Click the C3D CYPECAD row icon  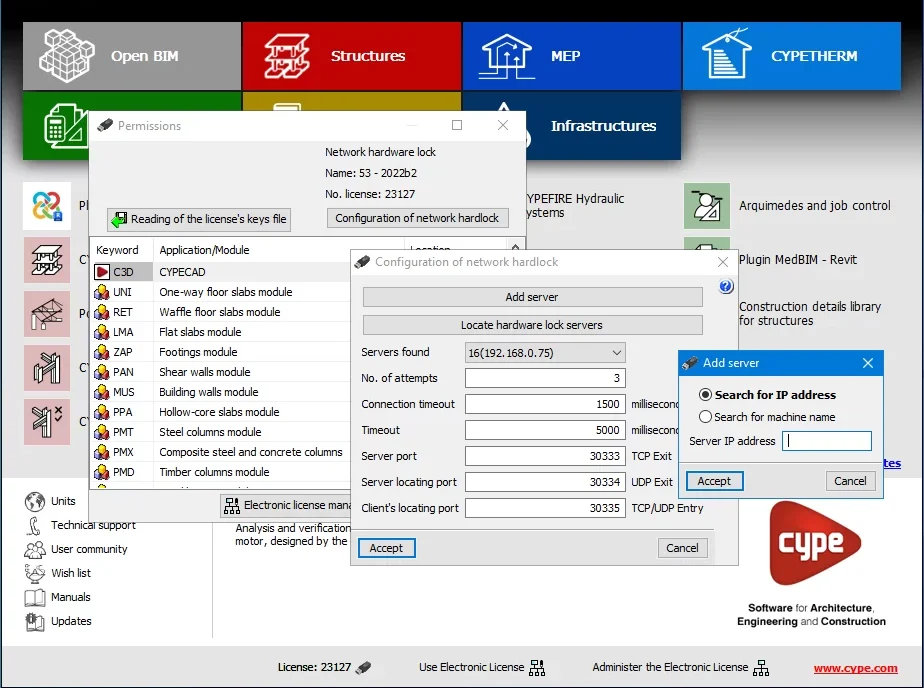102,272
